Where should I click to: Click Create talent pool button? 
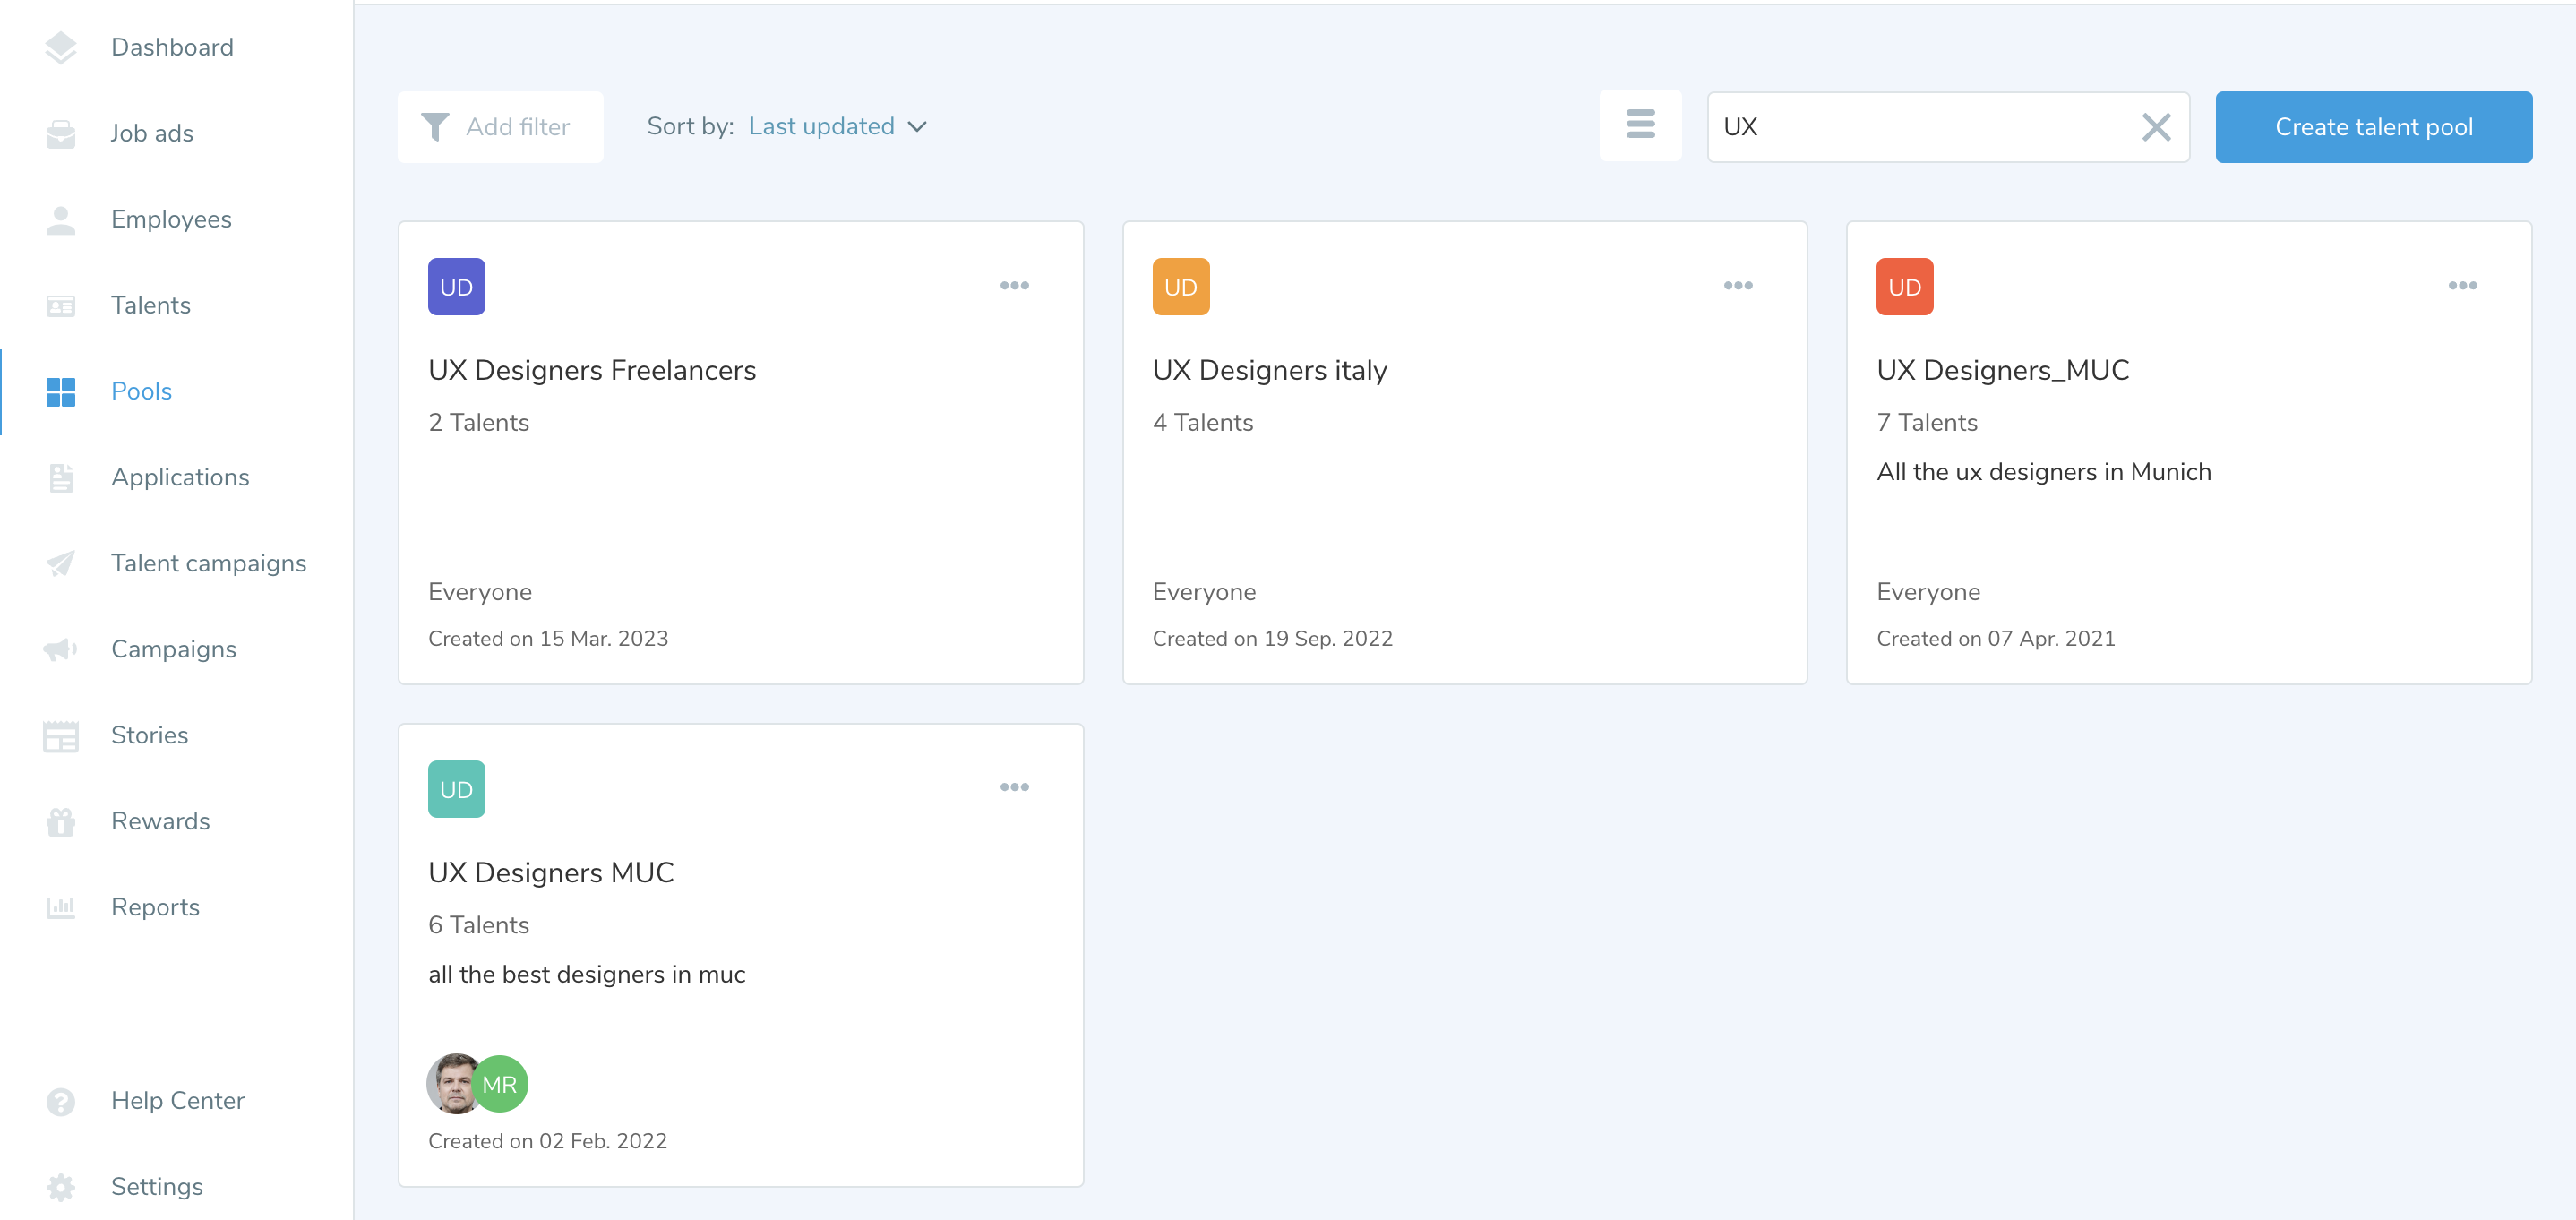pyautogui.click(x=2373, y=127)
